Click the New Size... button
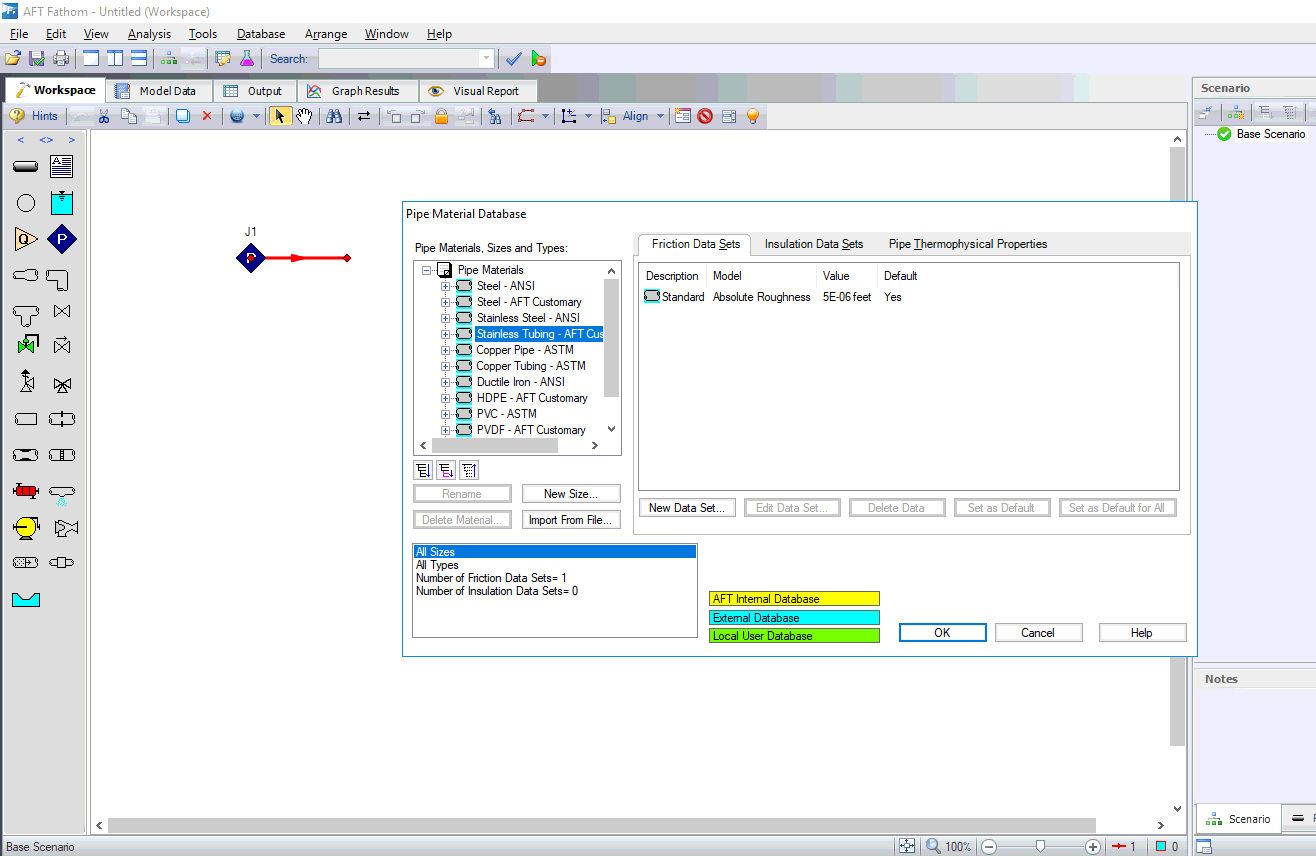 pos(571,494)
